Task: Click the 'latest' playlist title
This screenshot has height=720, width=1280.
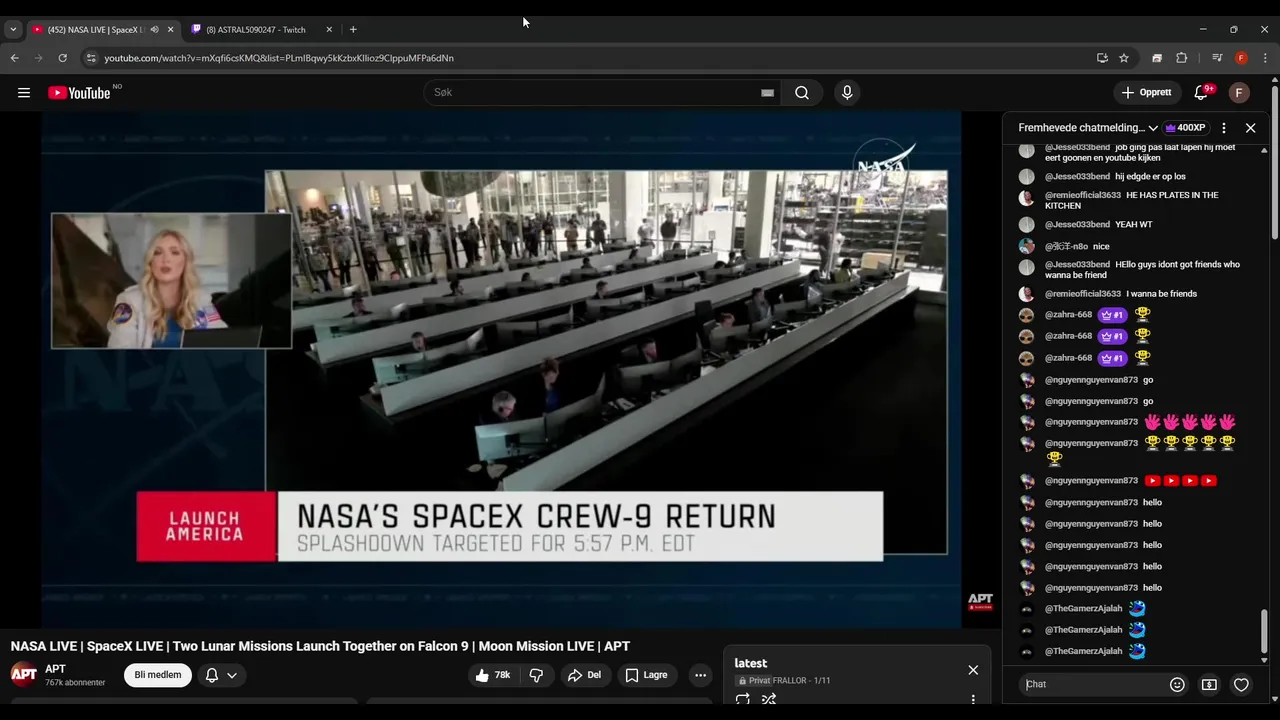Action: (x=751, y=663)
